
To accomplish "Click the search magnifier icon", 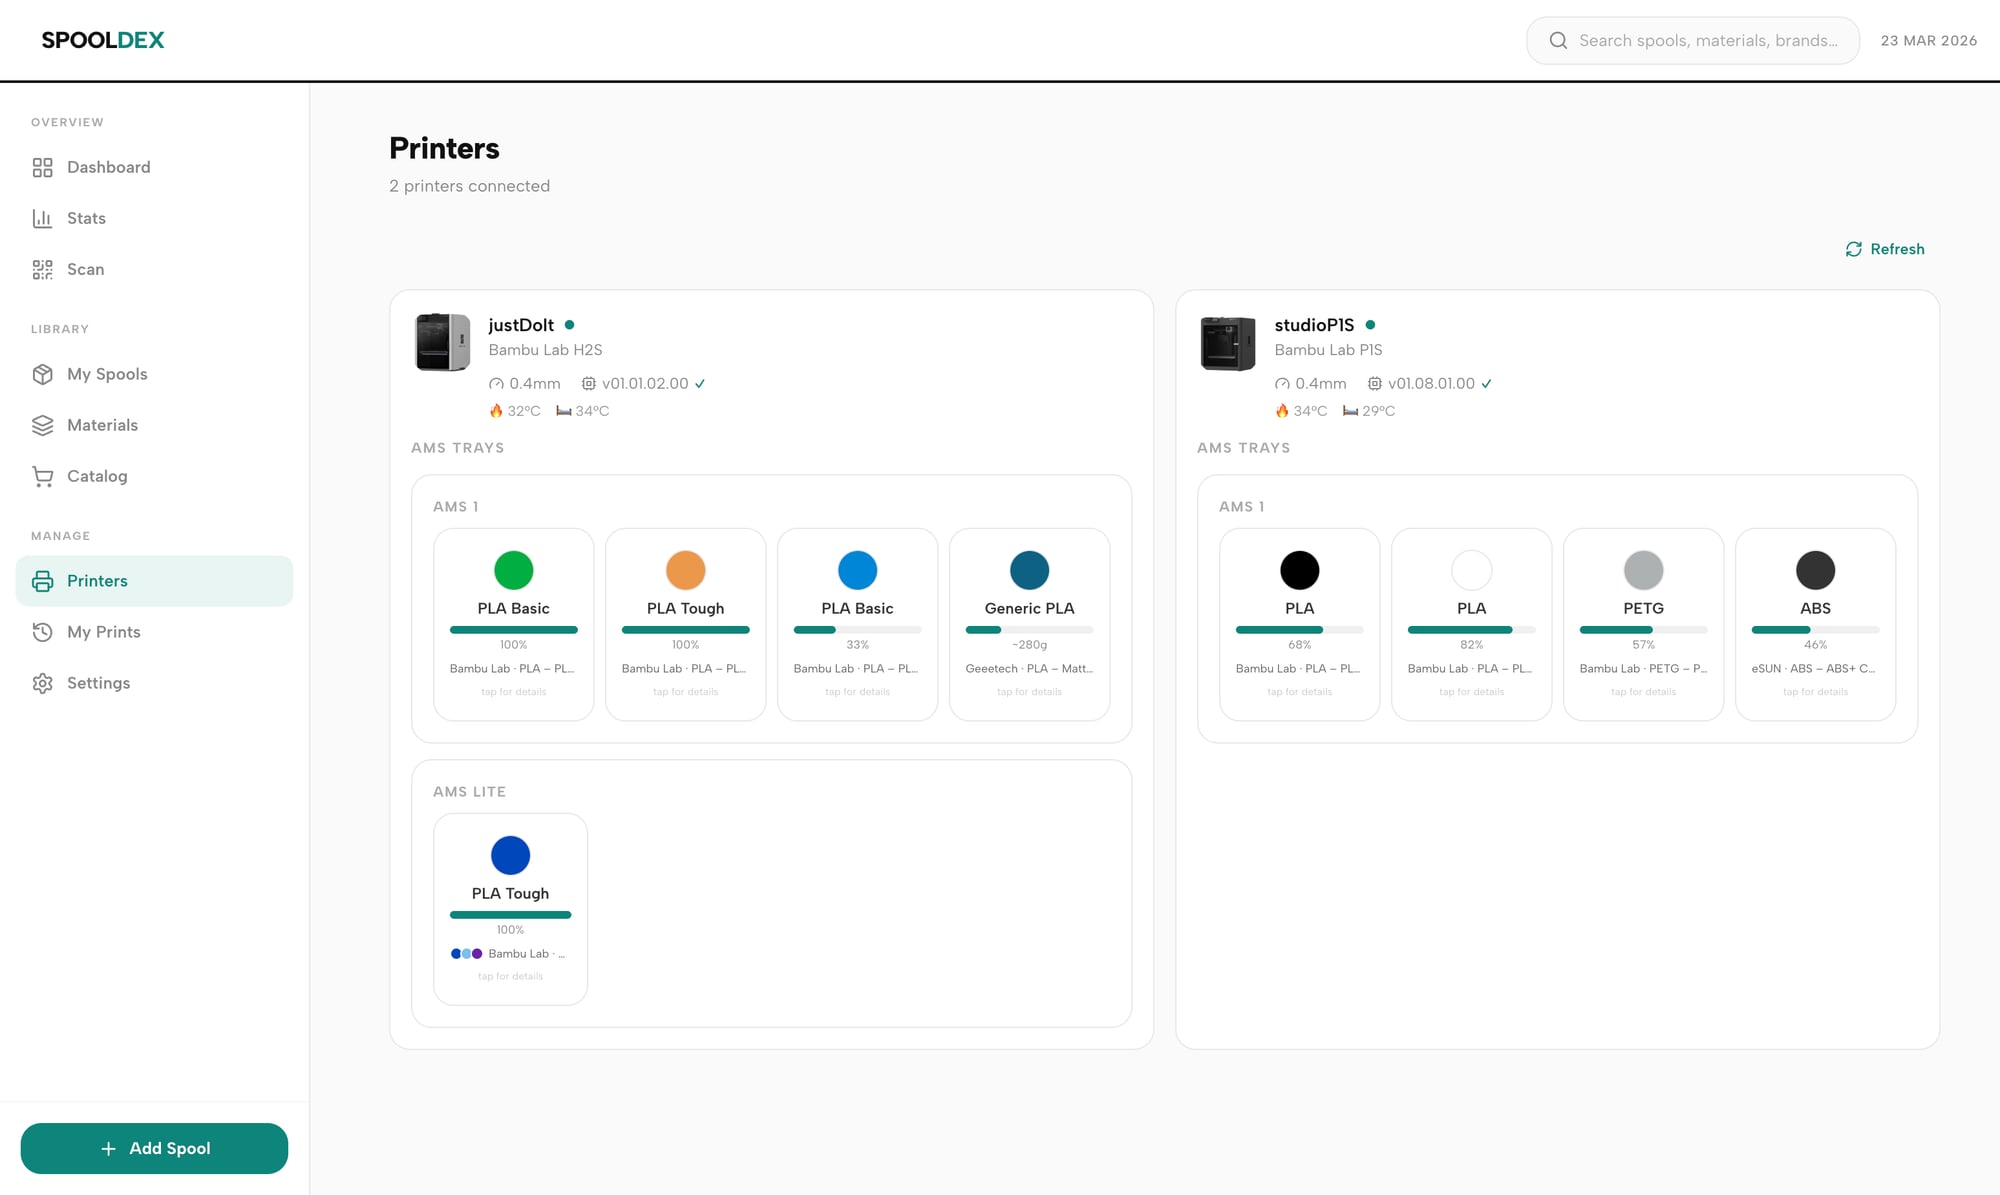I will coord(1557,41).
